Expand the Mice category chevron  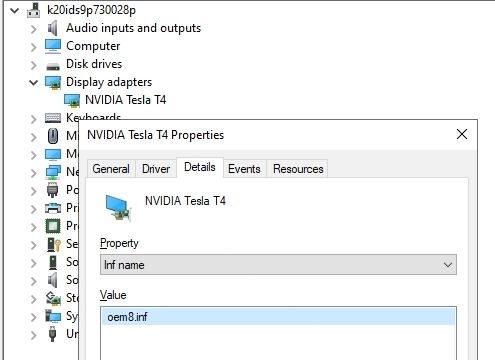click(x=33, y=137)
